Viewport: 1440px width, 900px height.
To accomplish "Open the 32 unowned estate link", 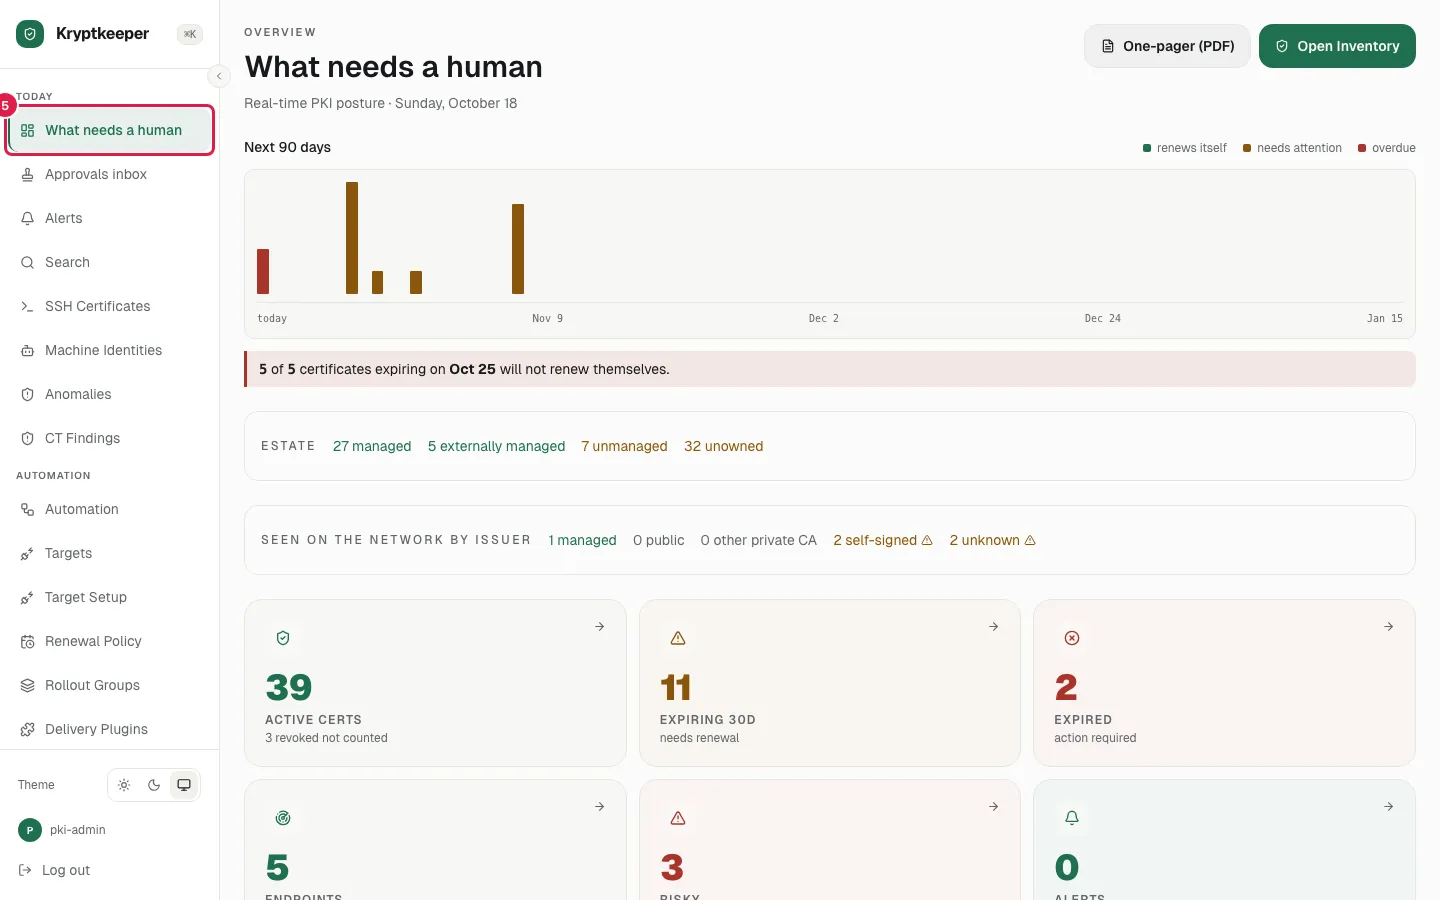I will pyautogui.click(x=724, y=446).
